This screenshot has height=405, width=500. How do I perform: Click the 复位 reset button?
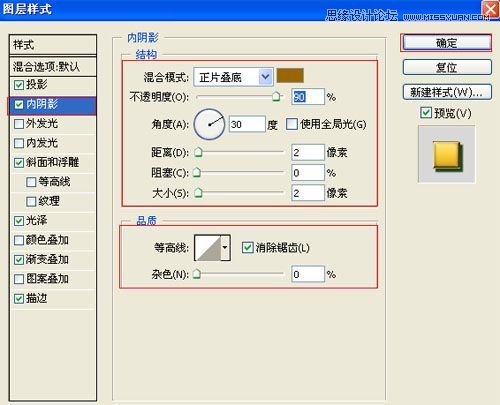447,67
